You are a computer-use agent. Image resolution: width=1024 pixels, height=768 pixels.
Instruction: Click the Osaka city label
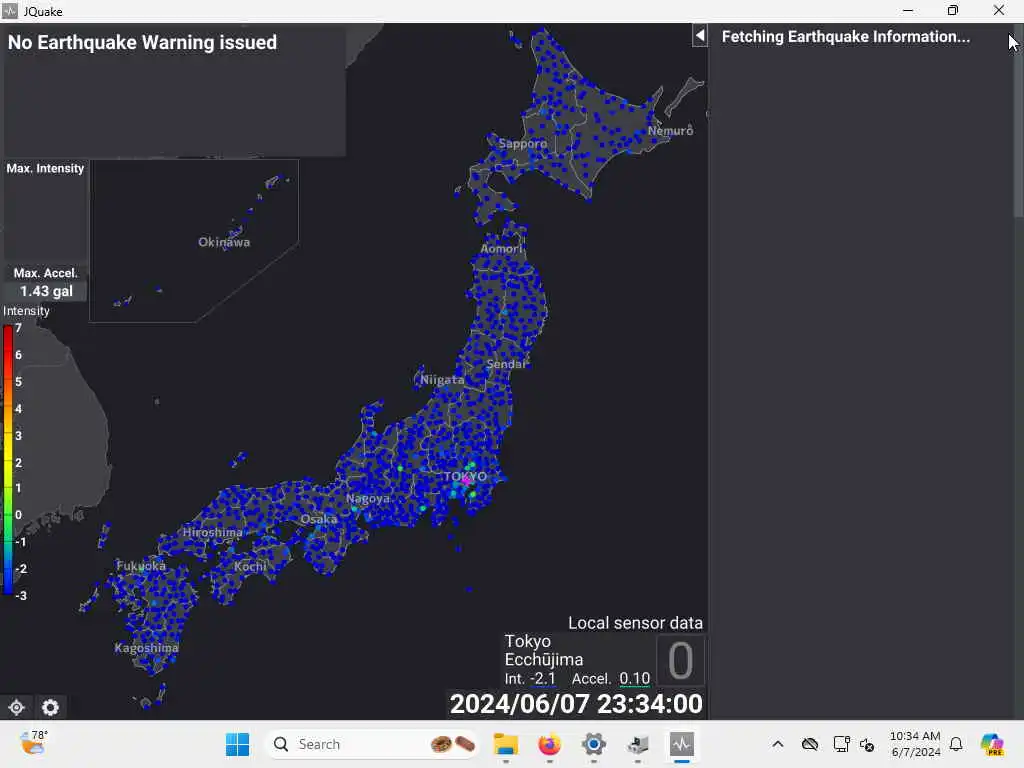point(319,519)
